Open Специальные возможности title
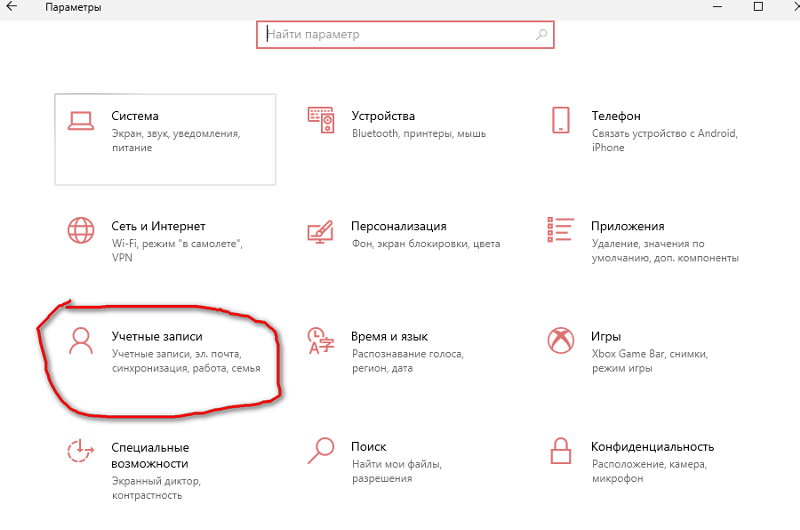The height and width of the screenshot is (530, 800). [150, 456]
